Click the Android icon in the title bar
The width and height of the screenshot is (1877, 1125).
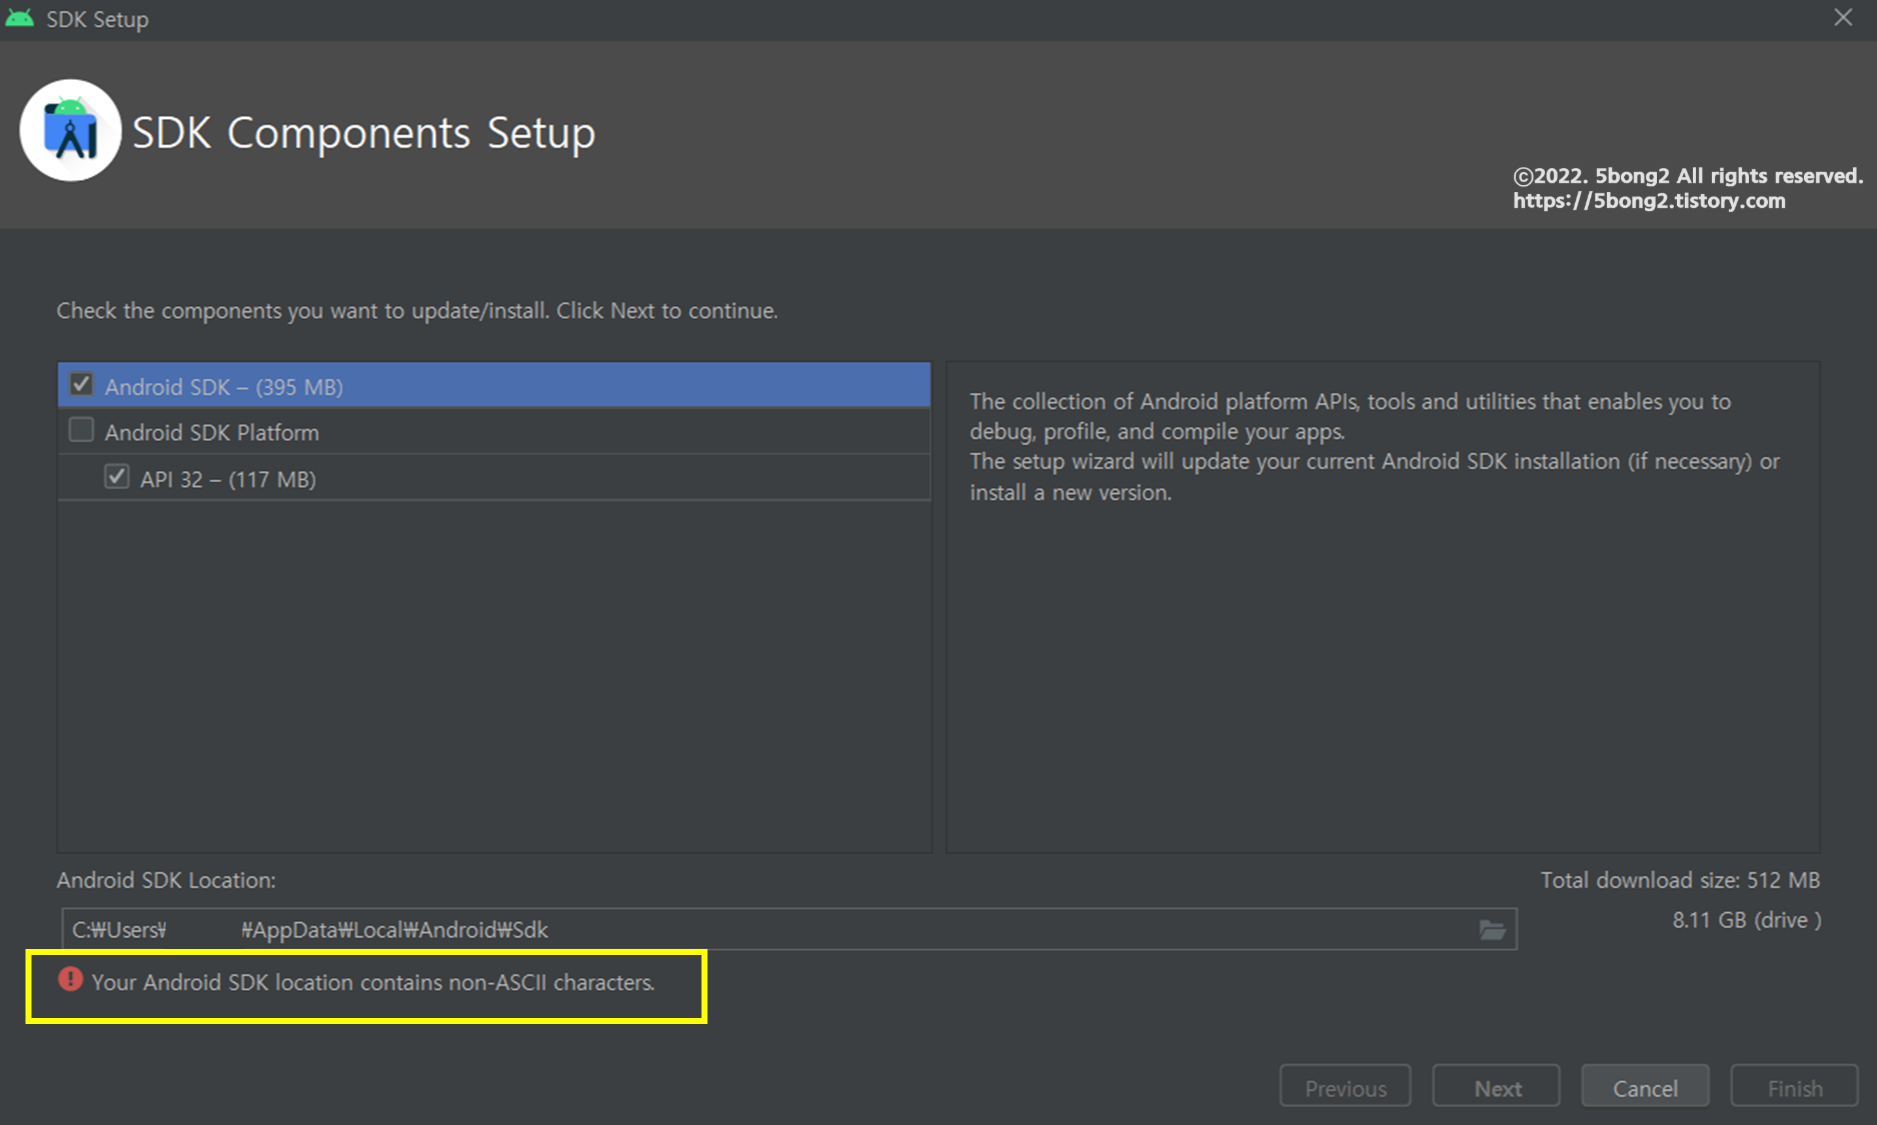coord(20,18)
